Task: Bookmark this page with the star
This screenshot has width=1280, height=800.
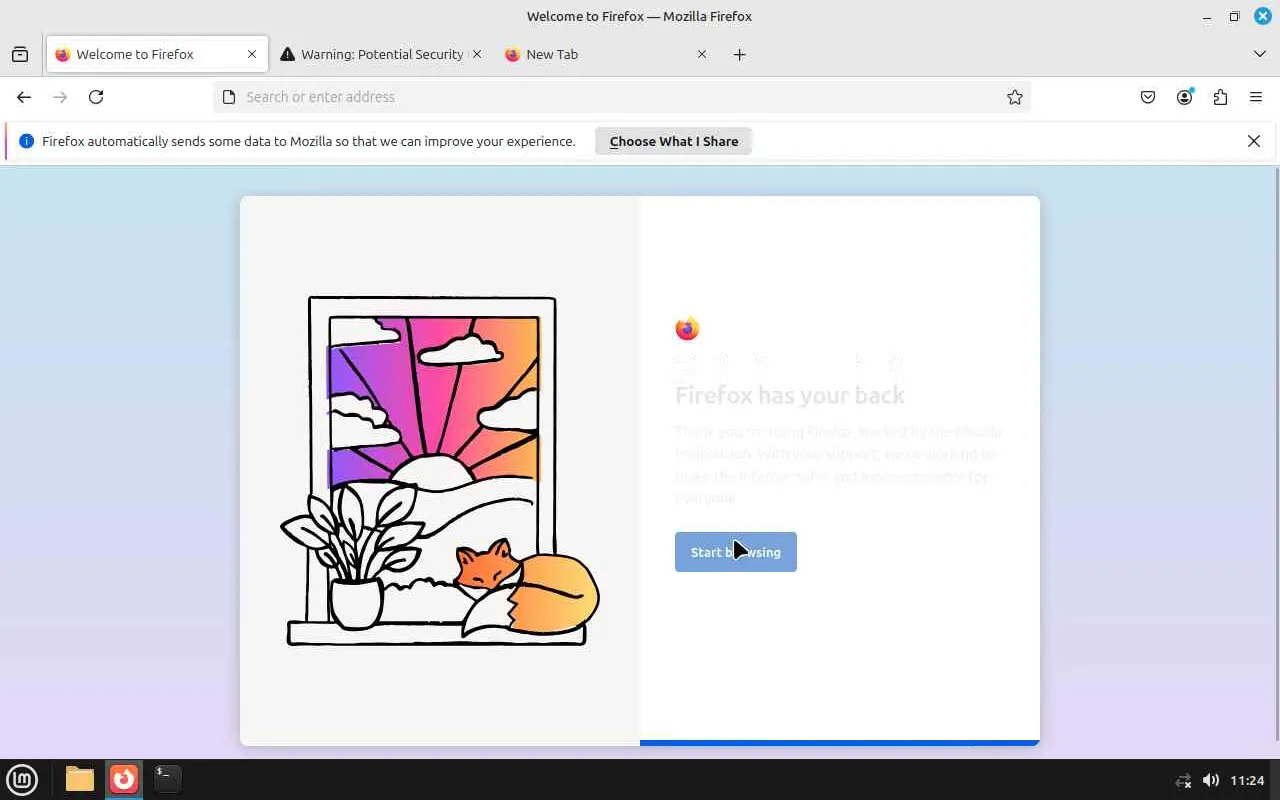Action: (x=1015, y=97)
